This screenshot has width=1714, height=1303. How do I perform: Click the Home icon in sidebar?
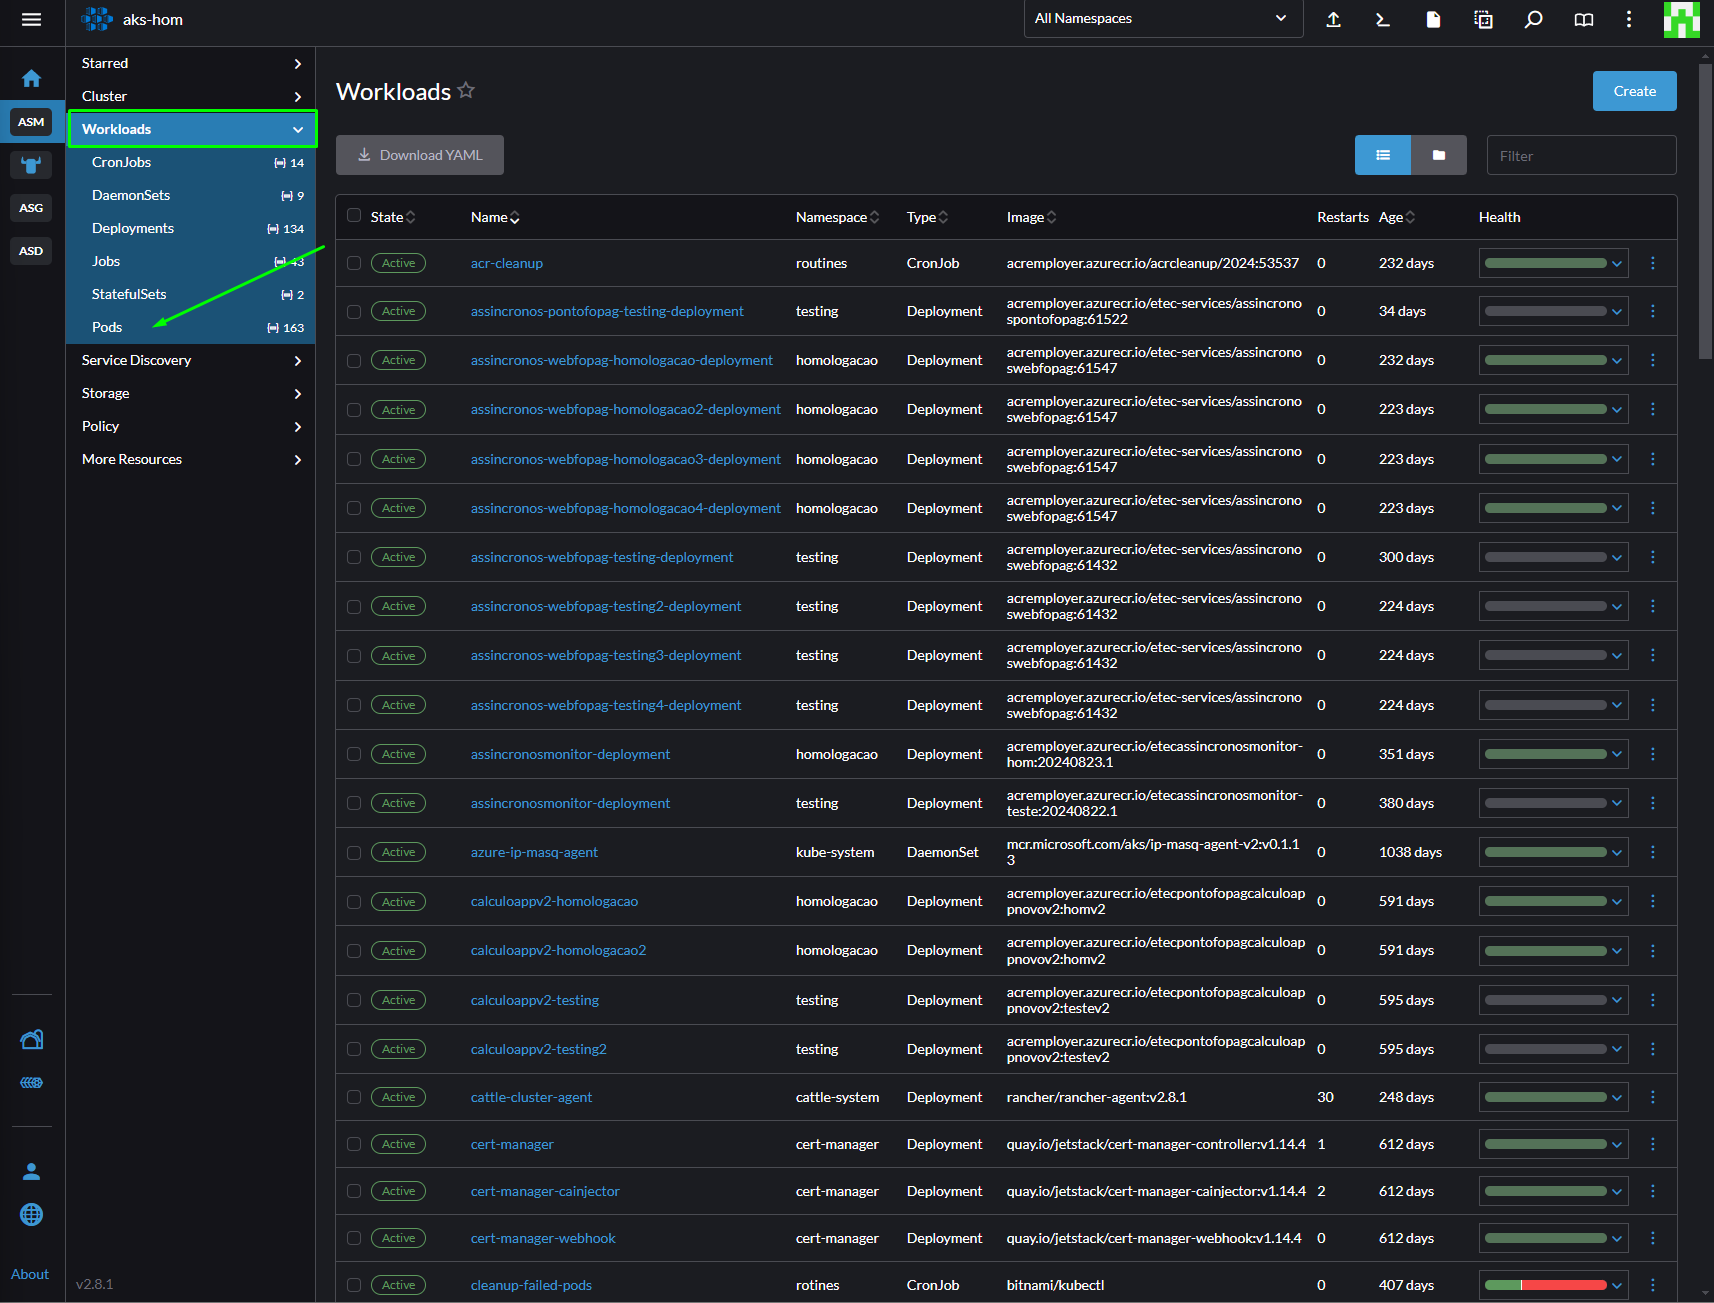tap(31, 78)
